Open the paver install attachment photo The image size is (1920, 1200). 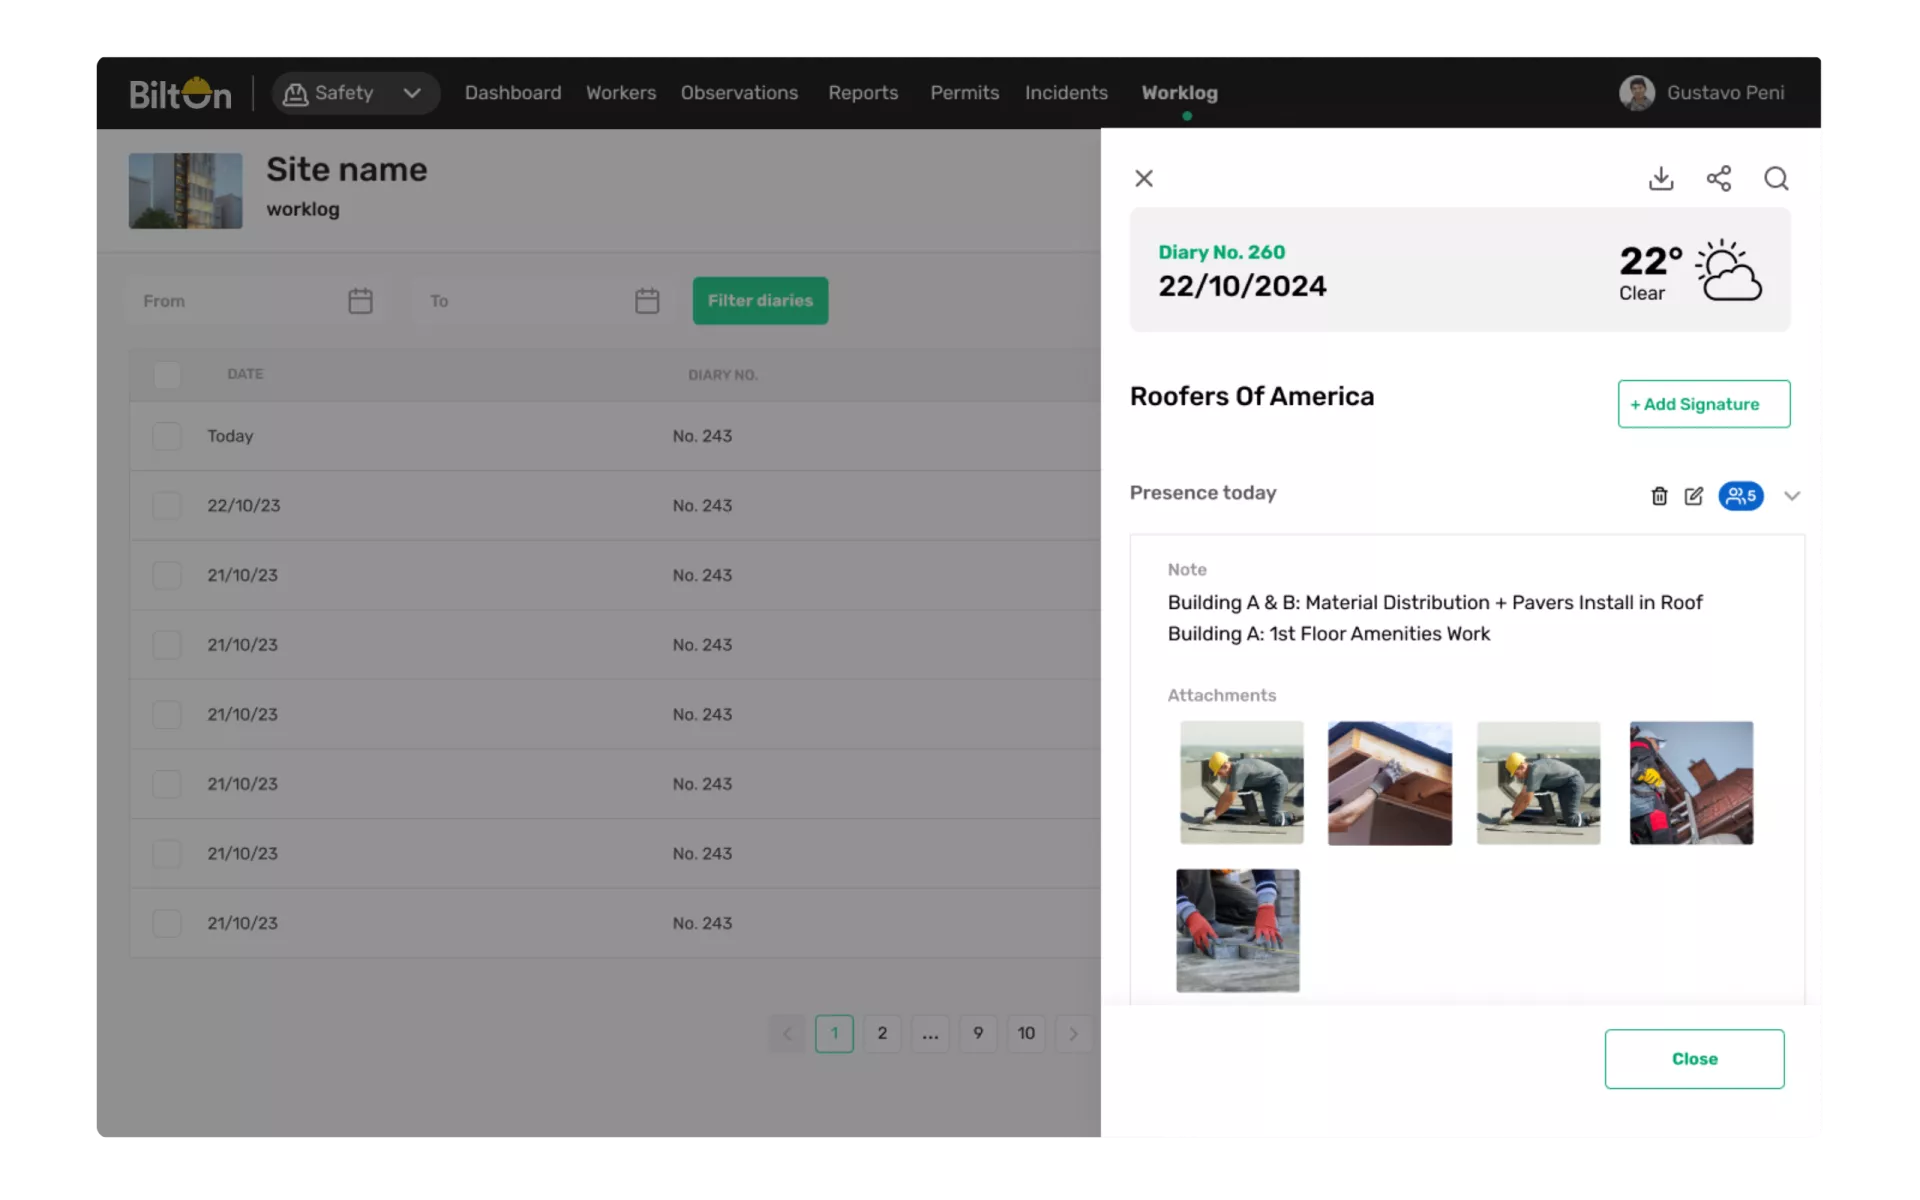click(x=1238, y=931)
